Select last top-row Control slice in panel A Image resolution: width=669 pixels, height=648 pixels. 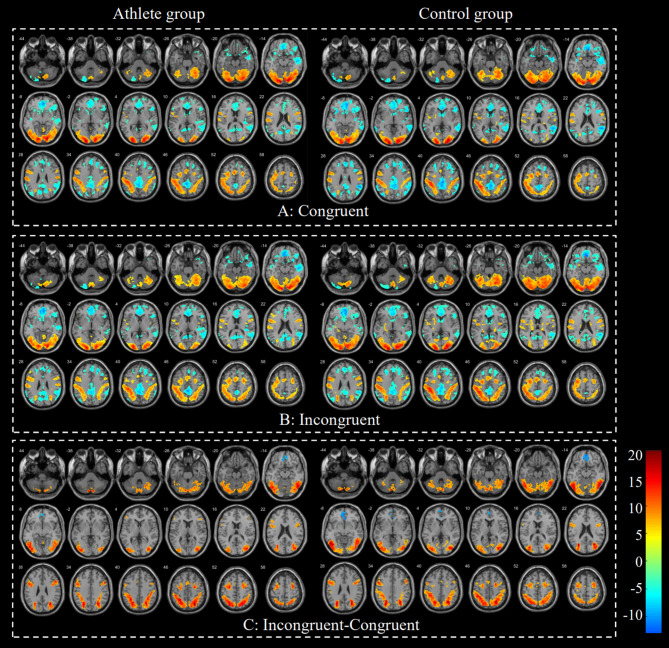(x=588, y=60)
